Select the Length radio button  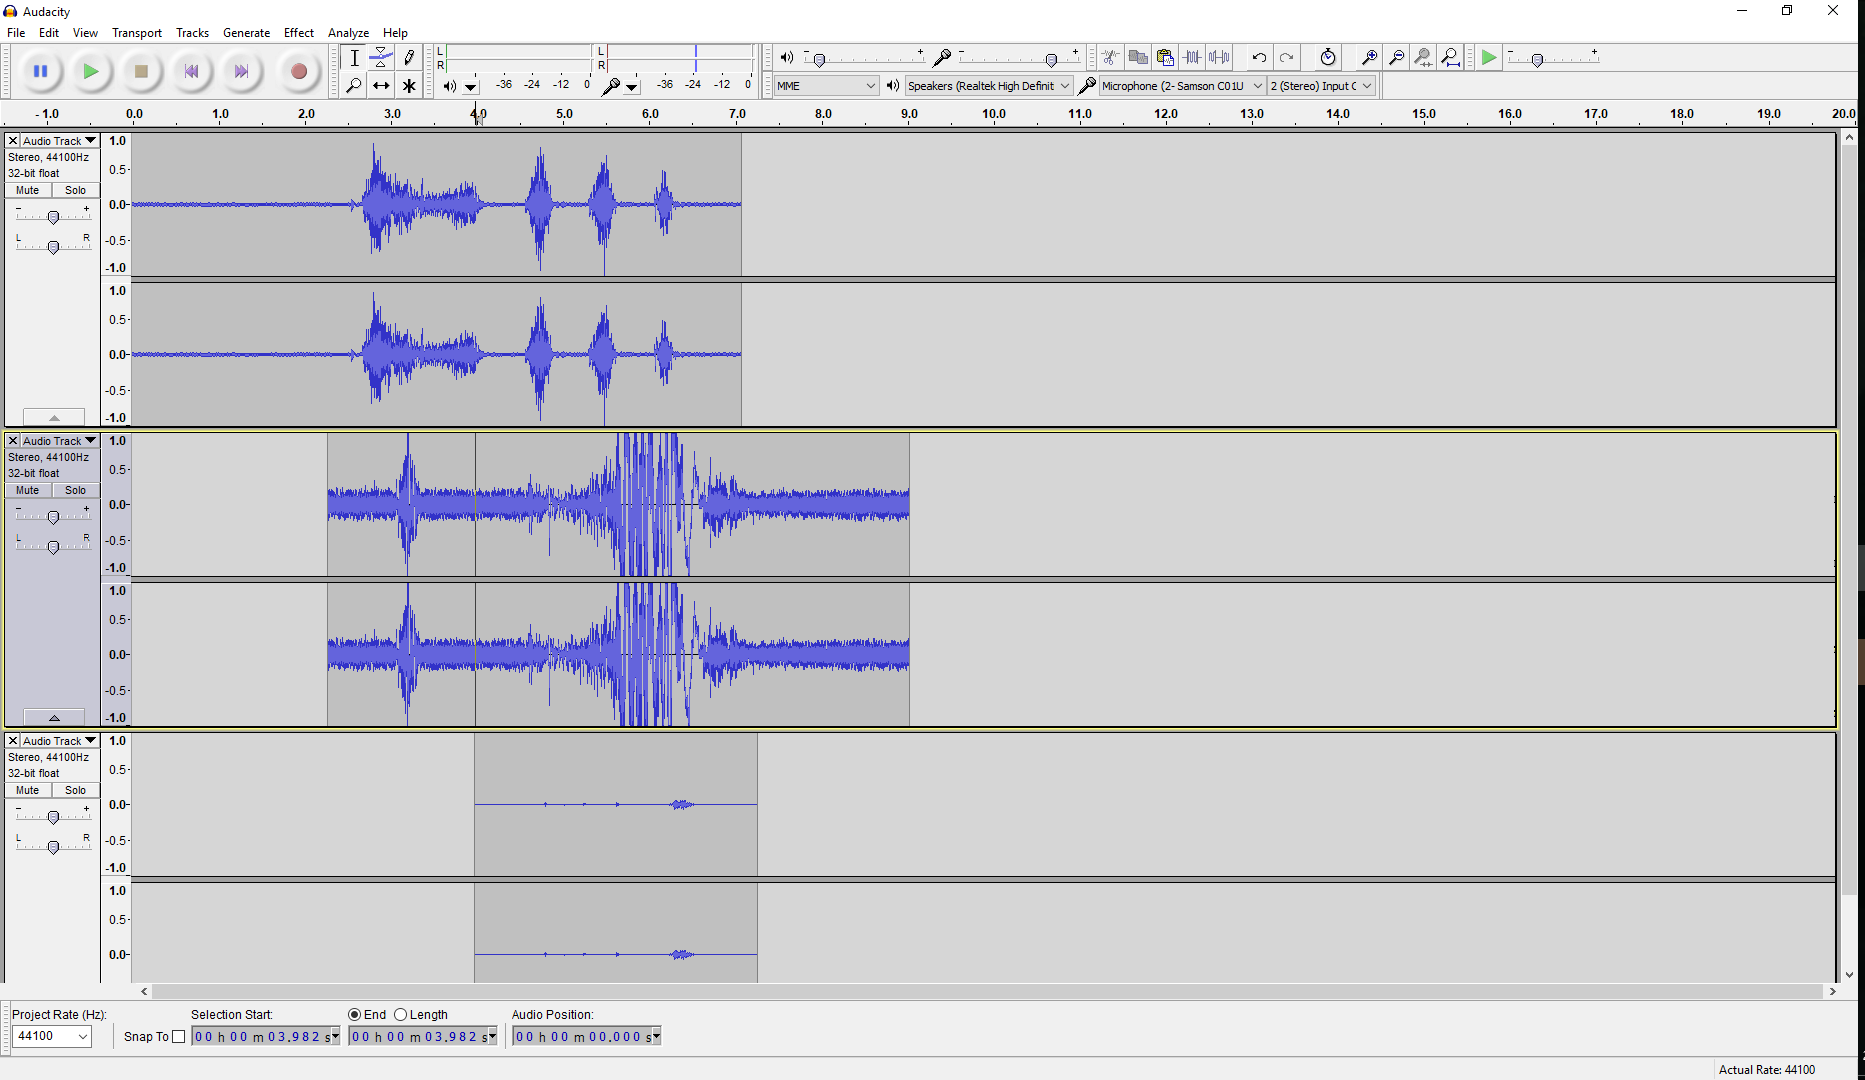click(400, 1014)
